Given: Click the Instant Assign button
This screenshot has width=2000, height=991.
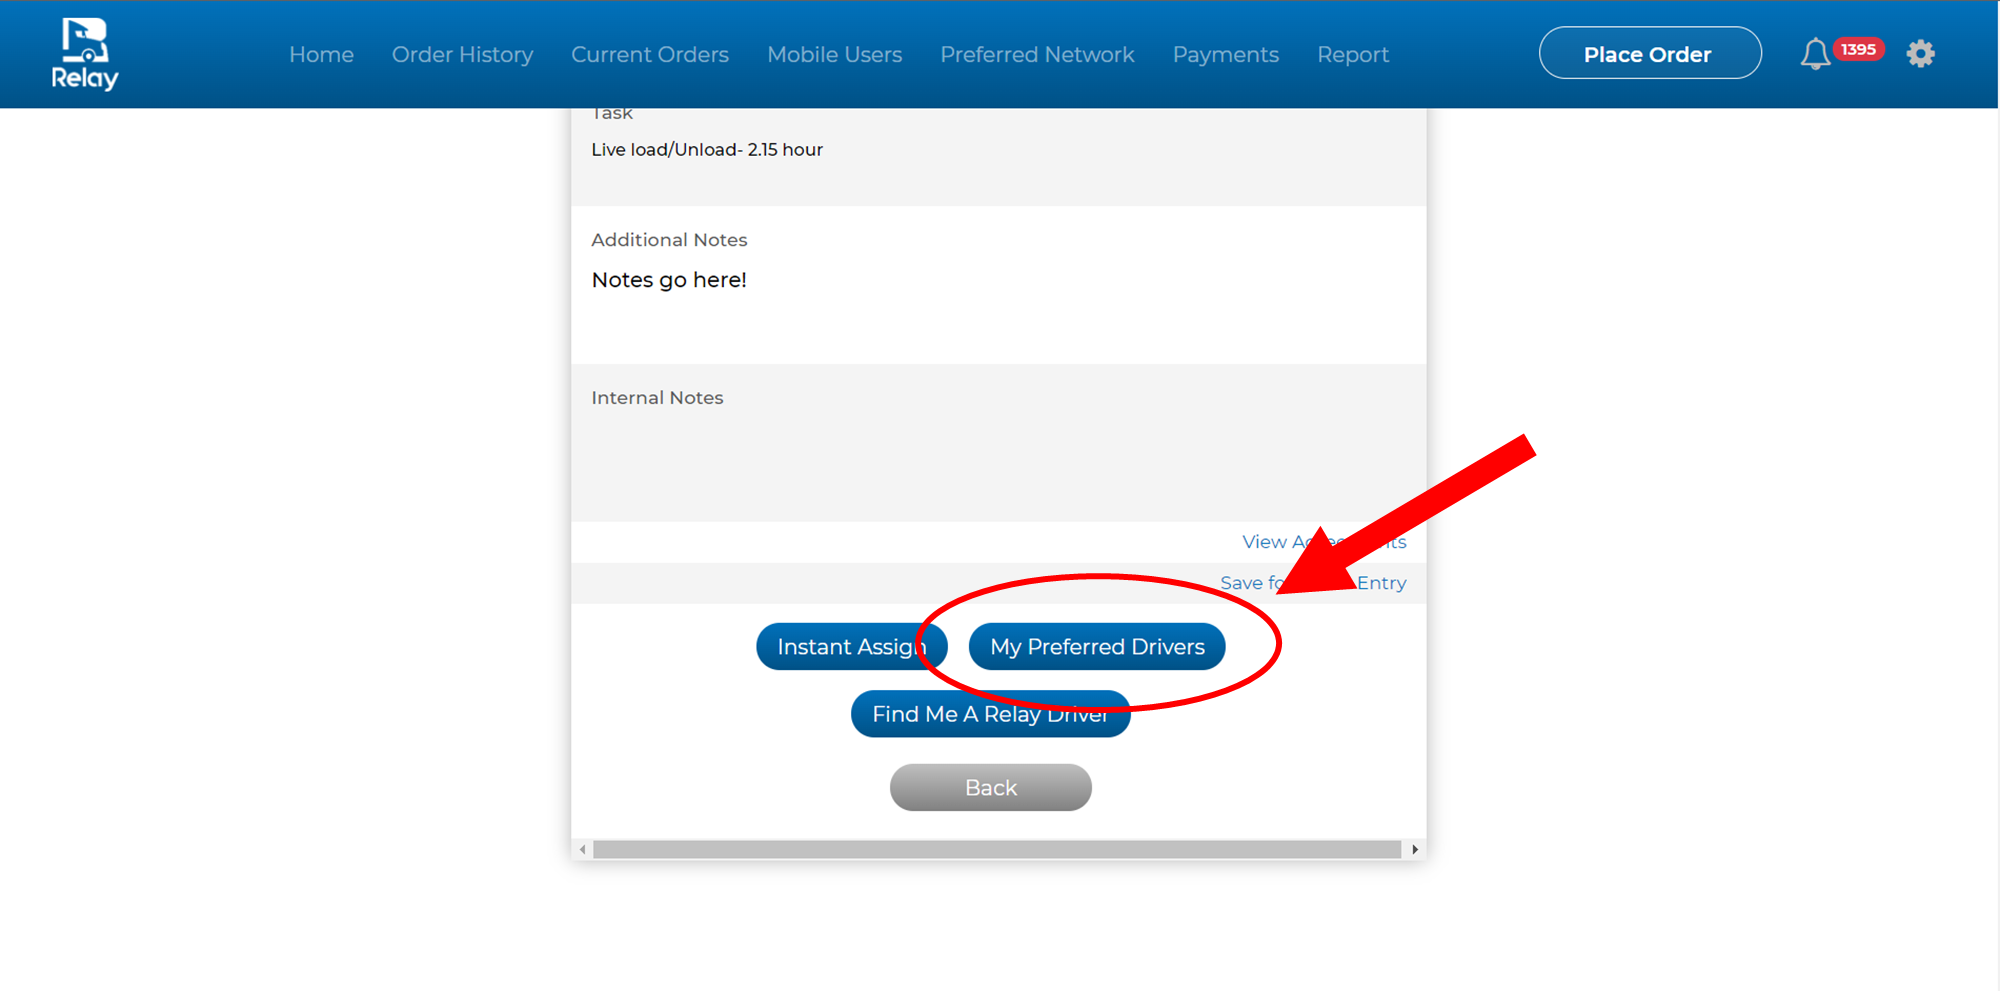Looking at the screenshot, I should (x=850, y=647).
